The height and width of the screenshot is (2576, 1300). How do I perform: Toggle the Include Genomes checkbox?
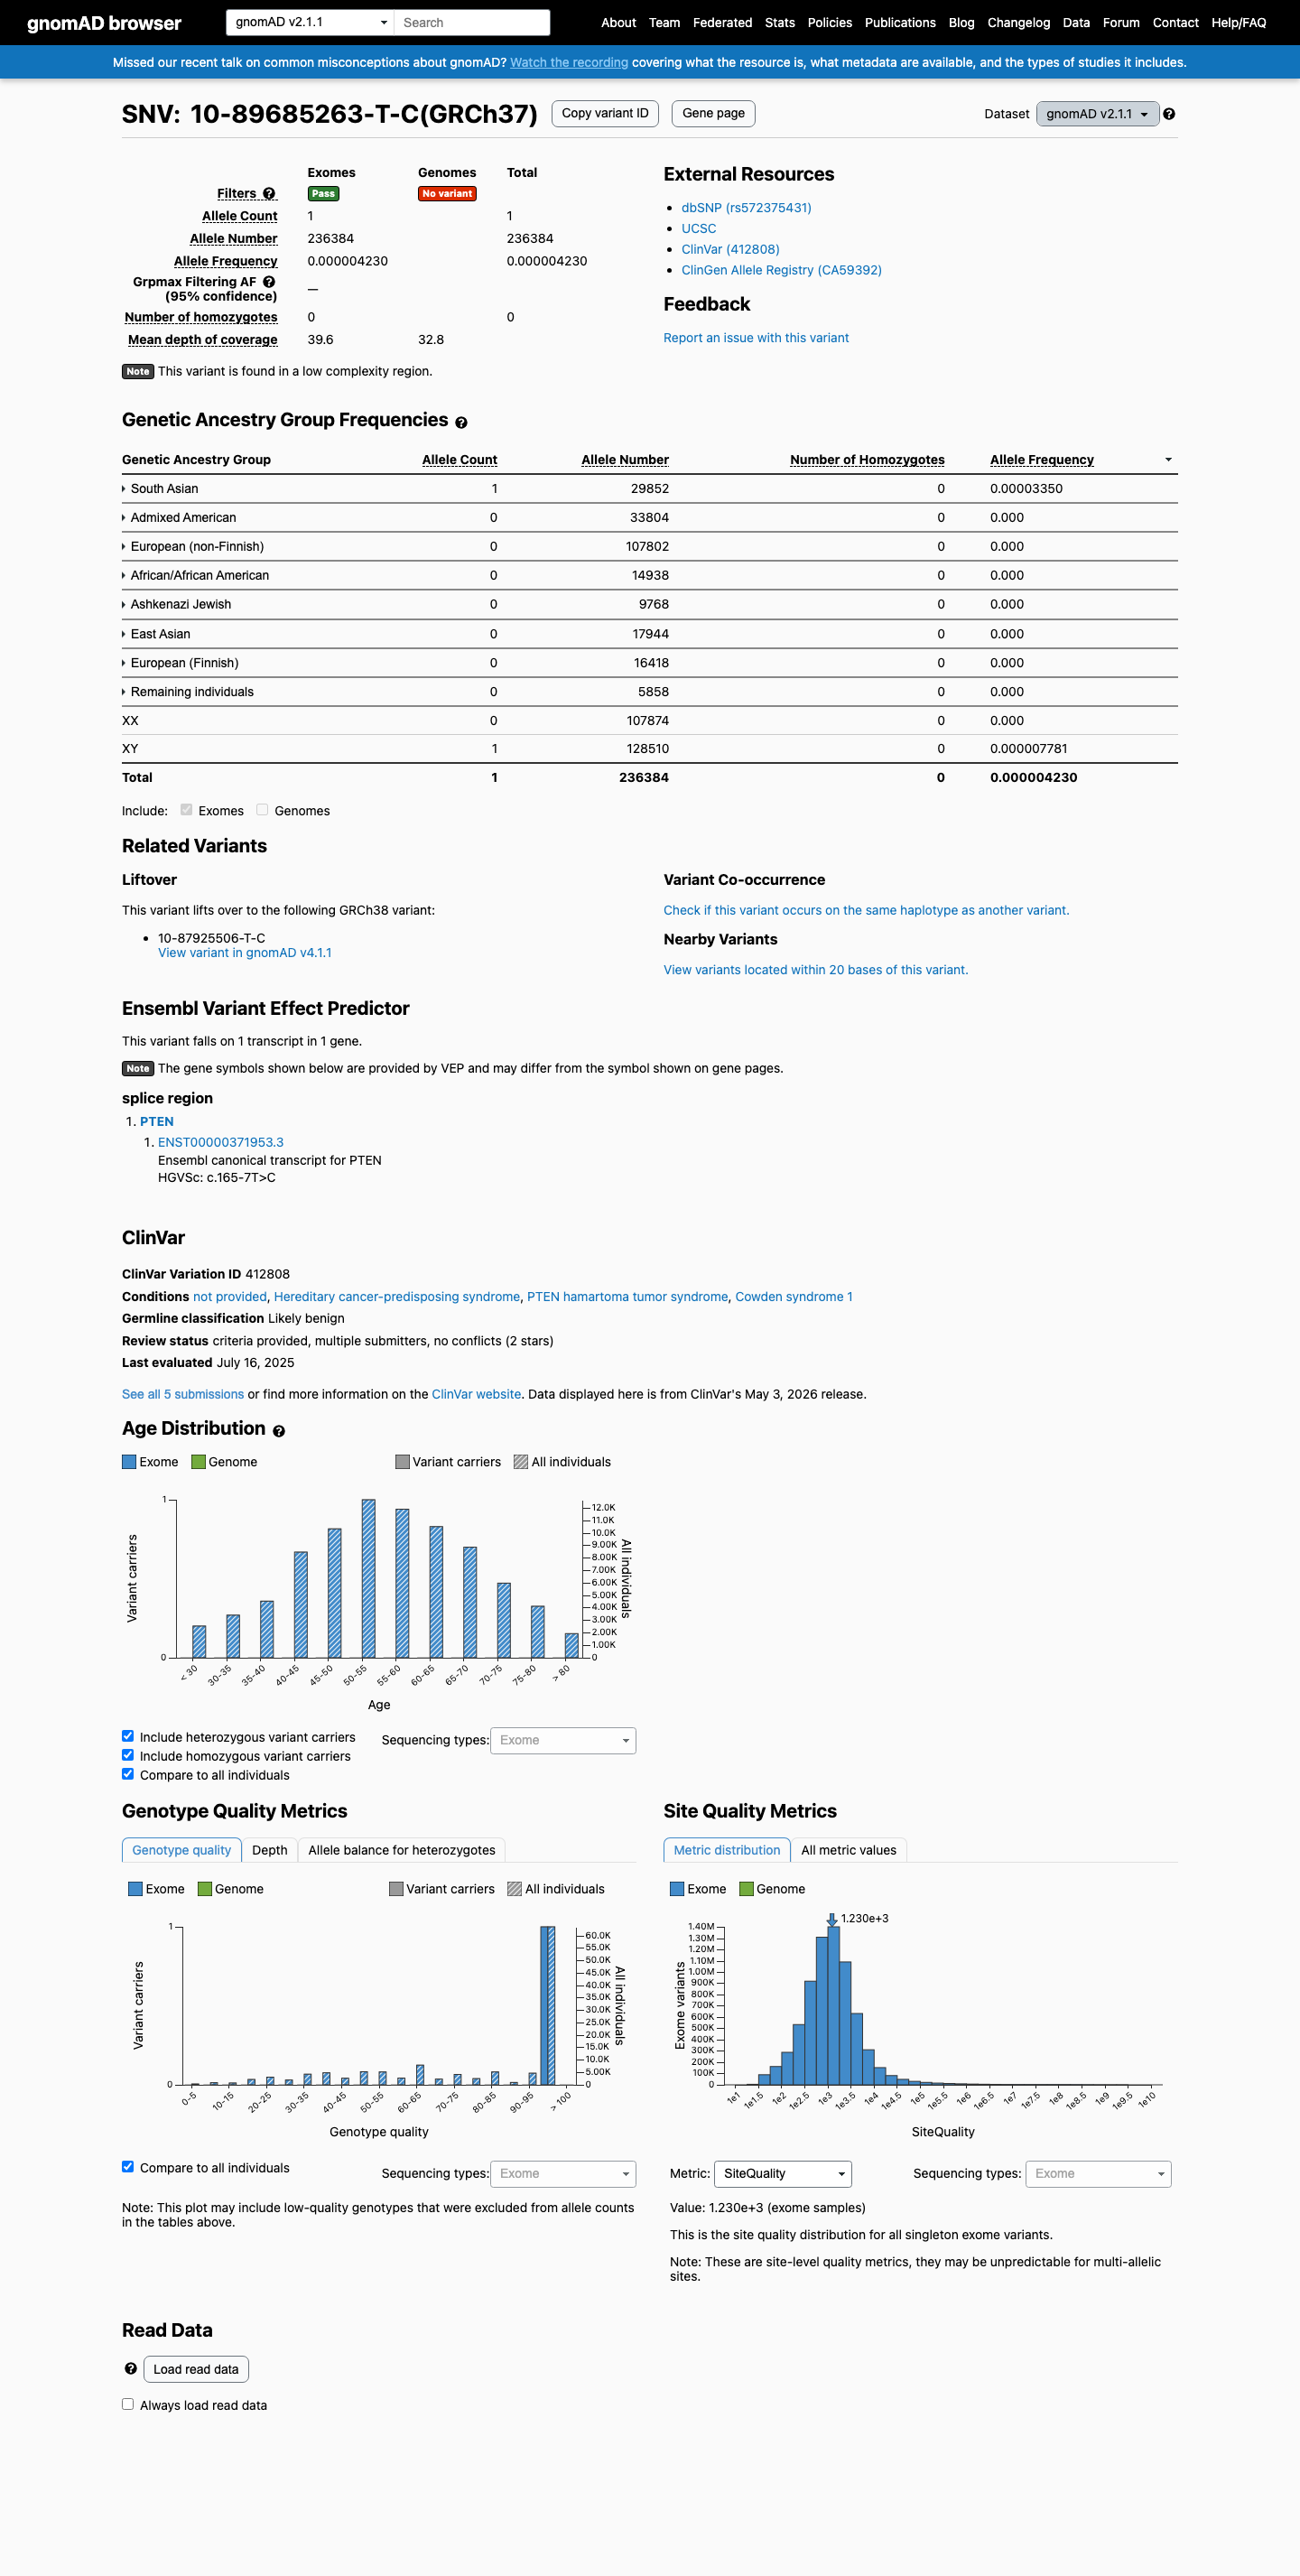[262, 810]
